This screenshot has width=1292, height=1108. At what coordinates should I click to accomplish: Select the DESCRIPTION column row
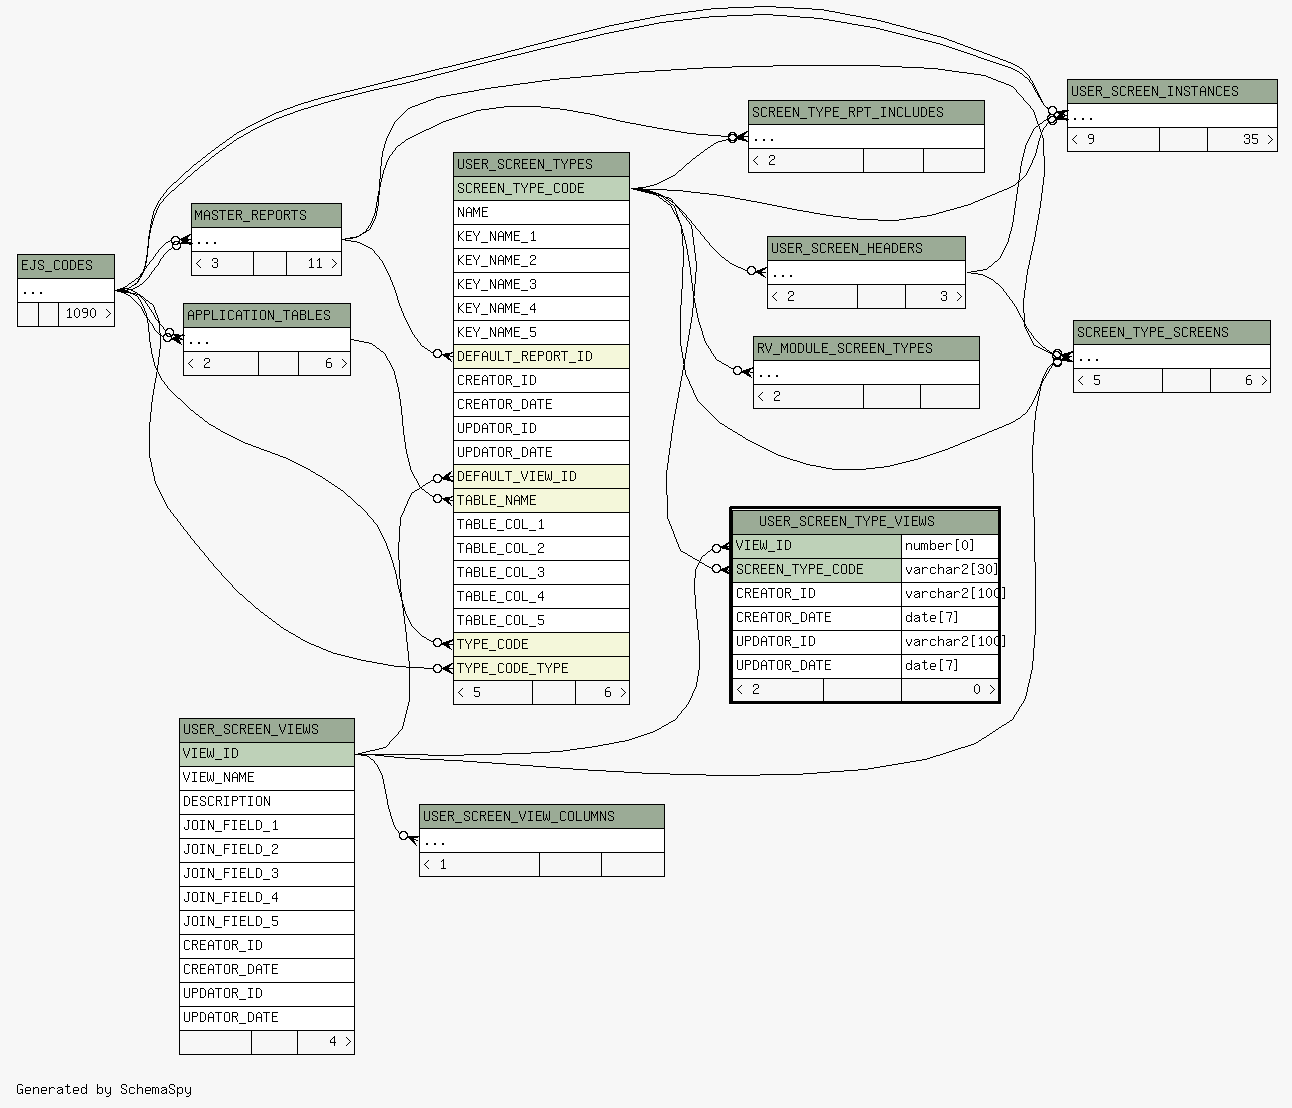pos(267,802)
